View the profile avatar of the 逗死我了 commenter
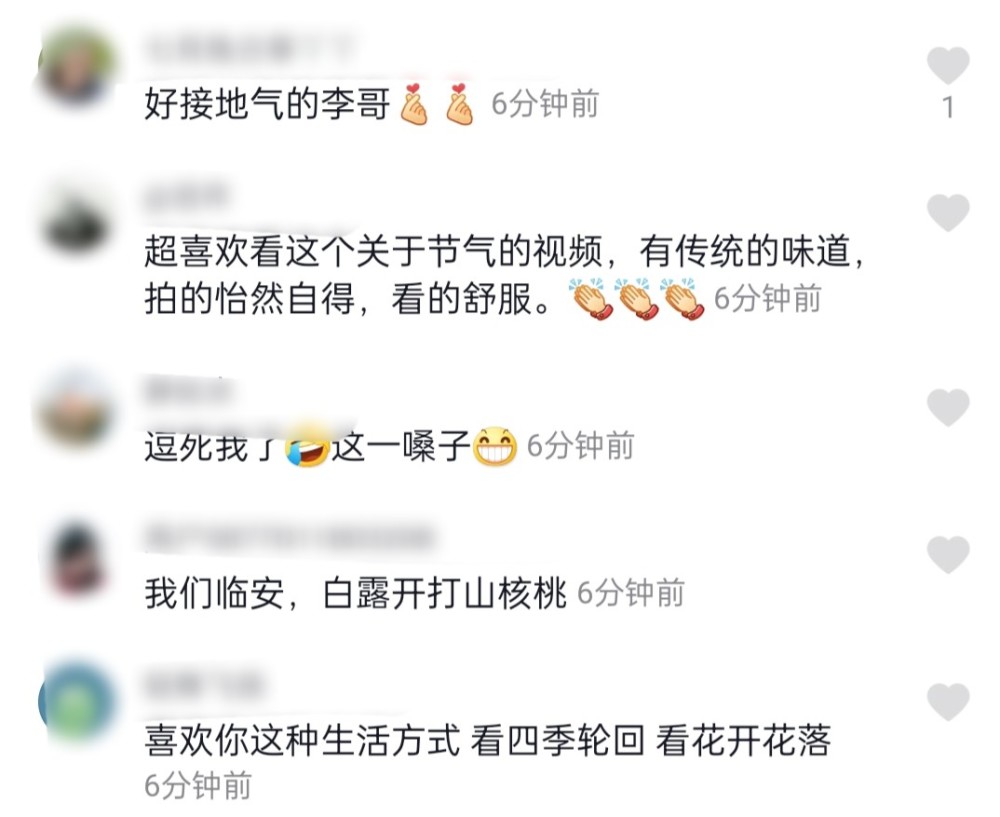Screen dimensions: 1000x817 point(76,408)
